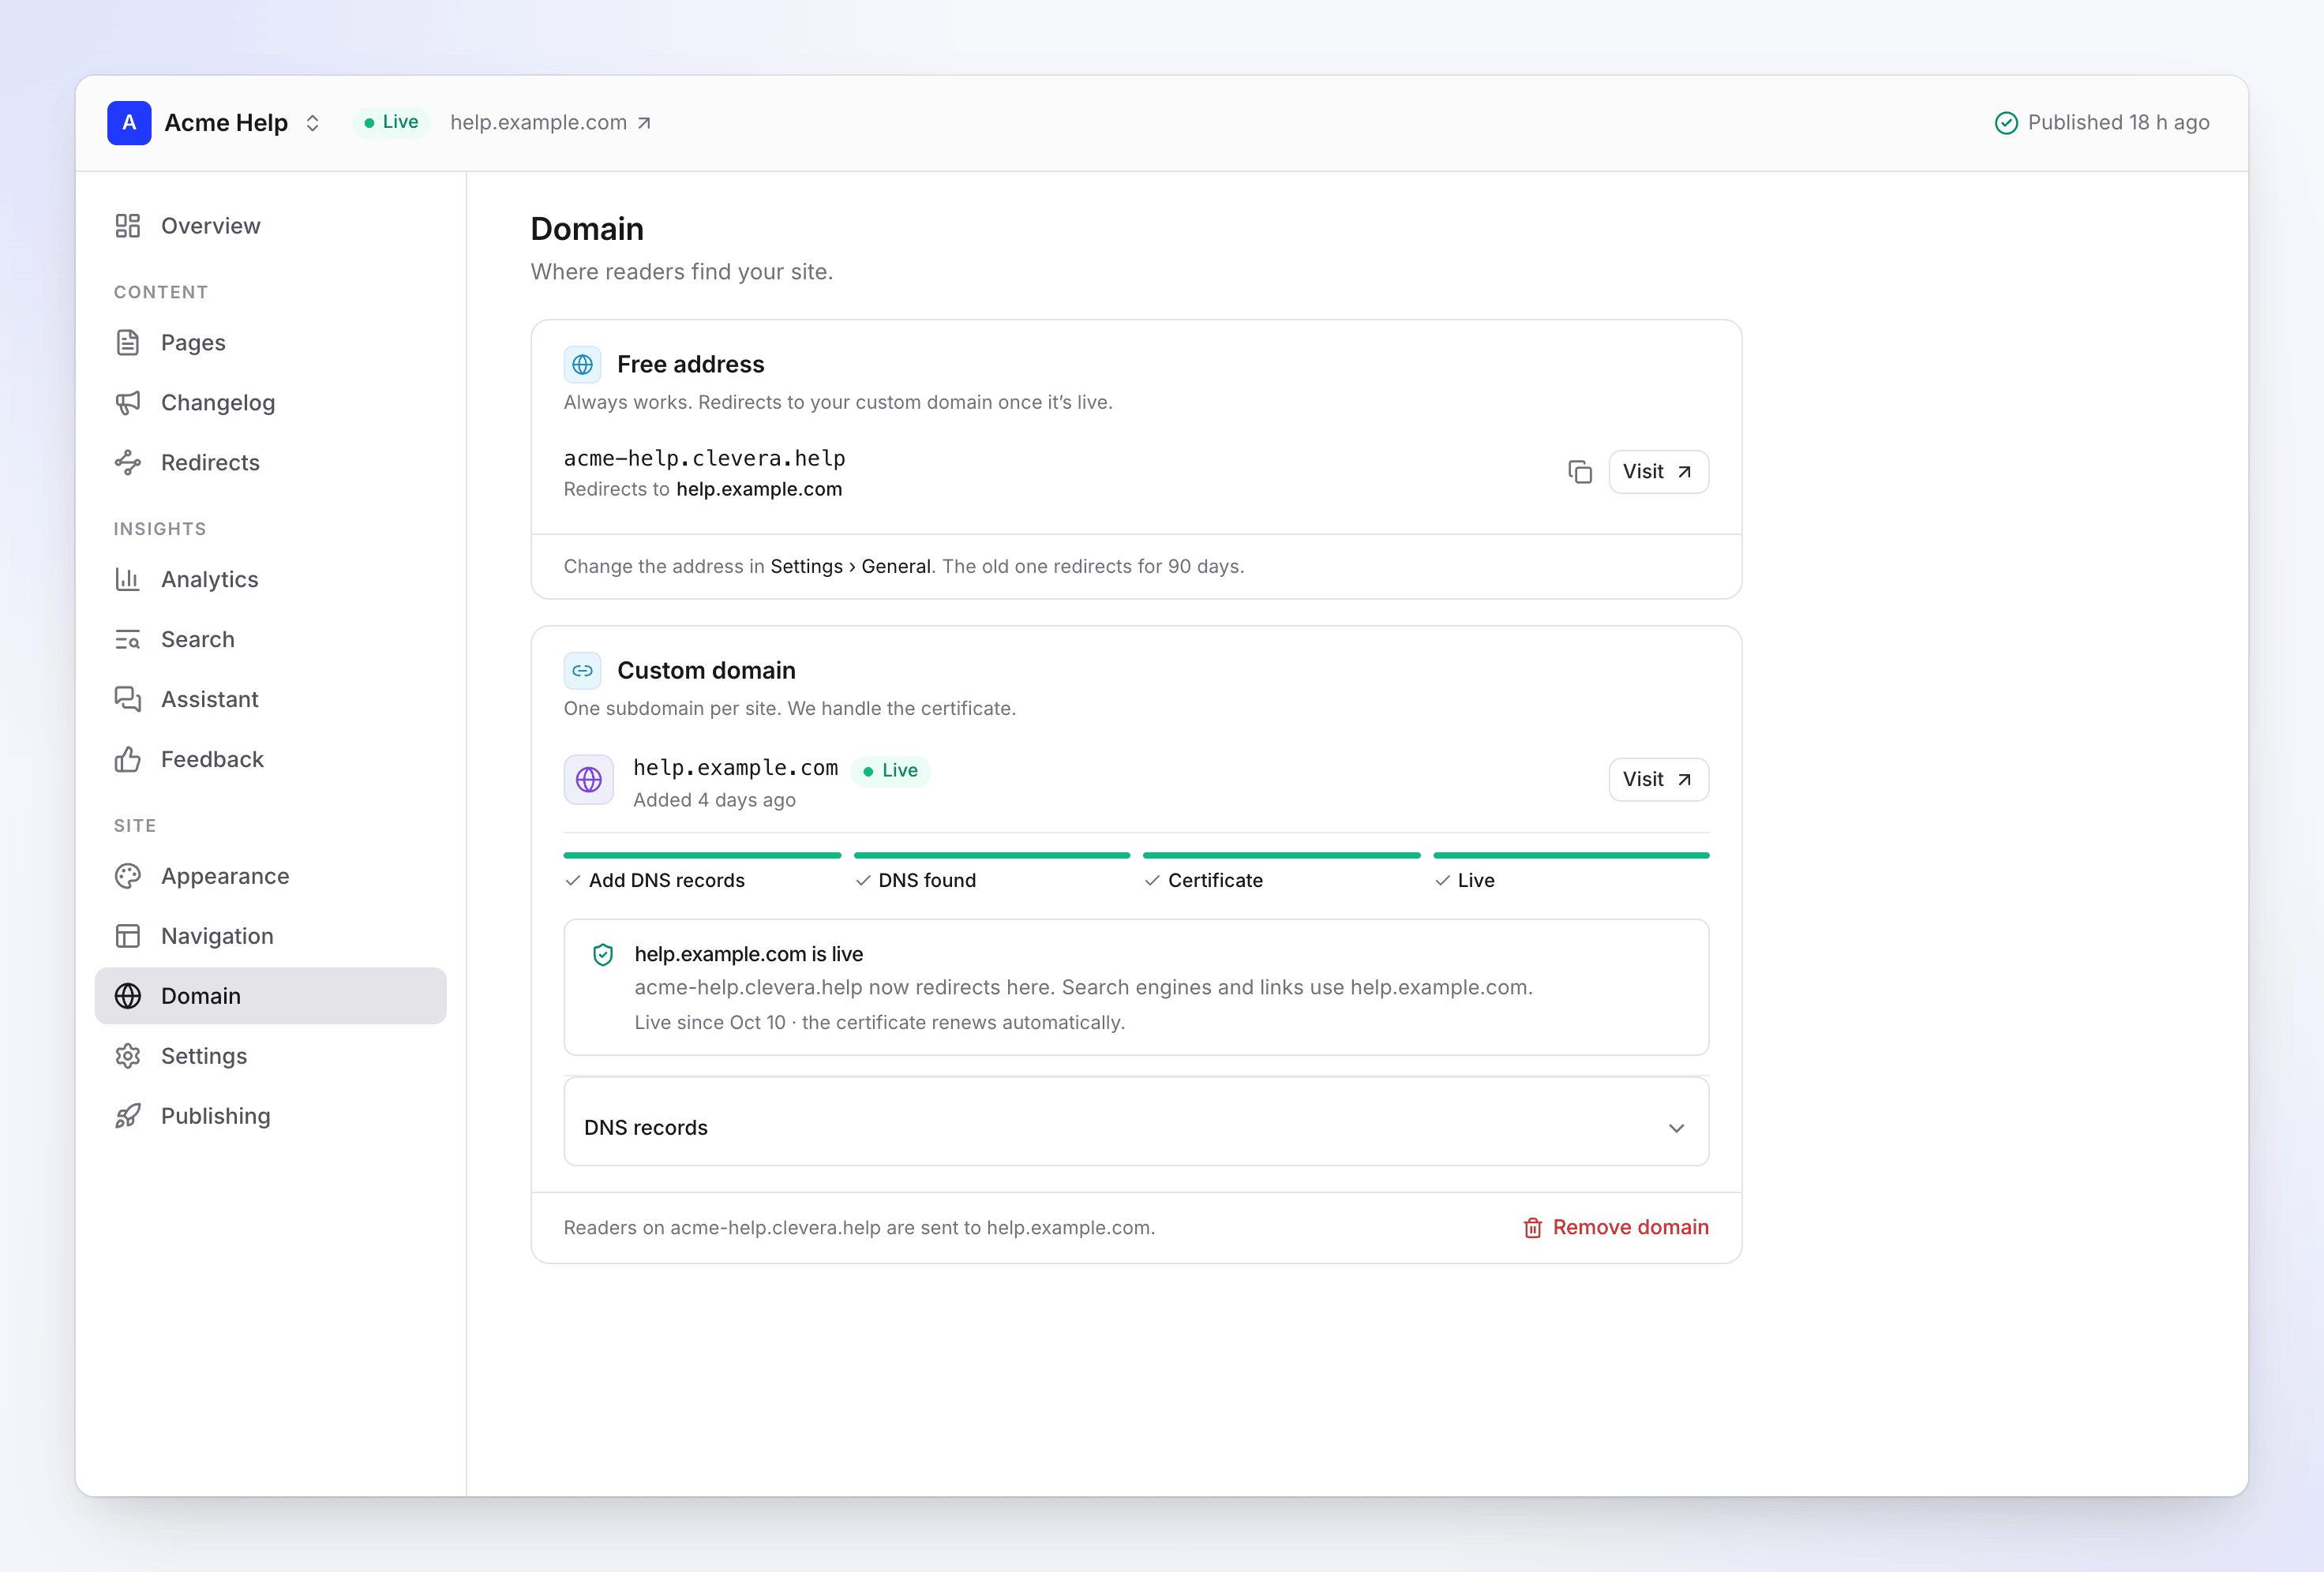Click the Publishing rocket icon
Screen dimensions: 2324x1572
click(x=128, y=1117)
